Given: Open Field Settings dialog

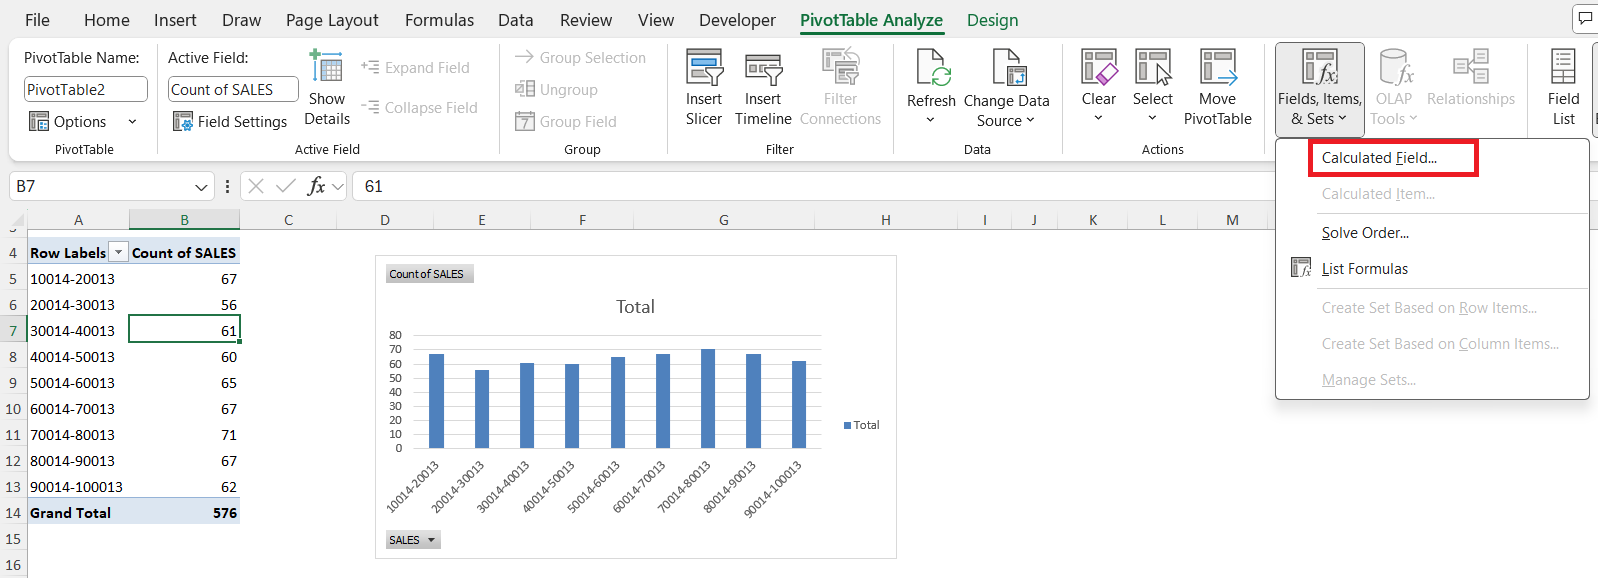Looking at the screenshot, I should click(230, 121).
